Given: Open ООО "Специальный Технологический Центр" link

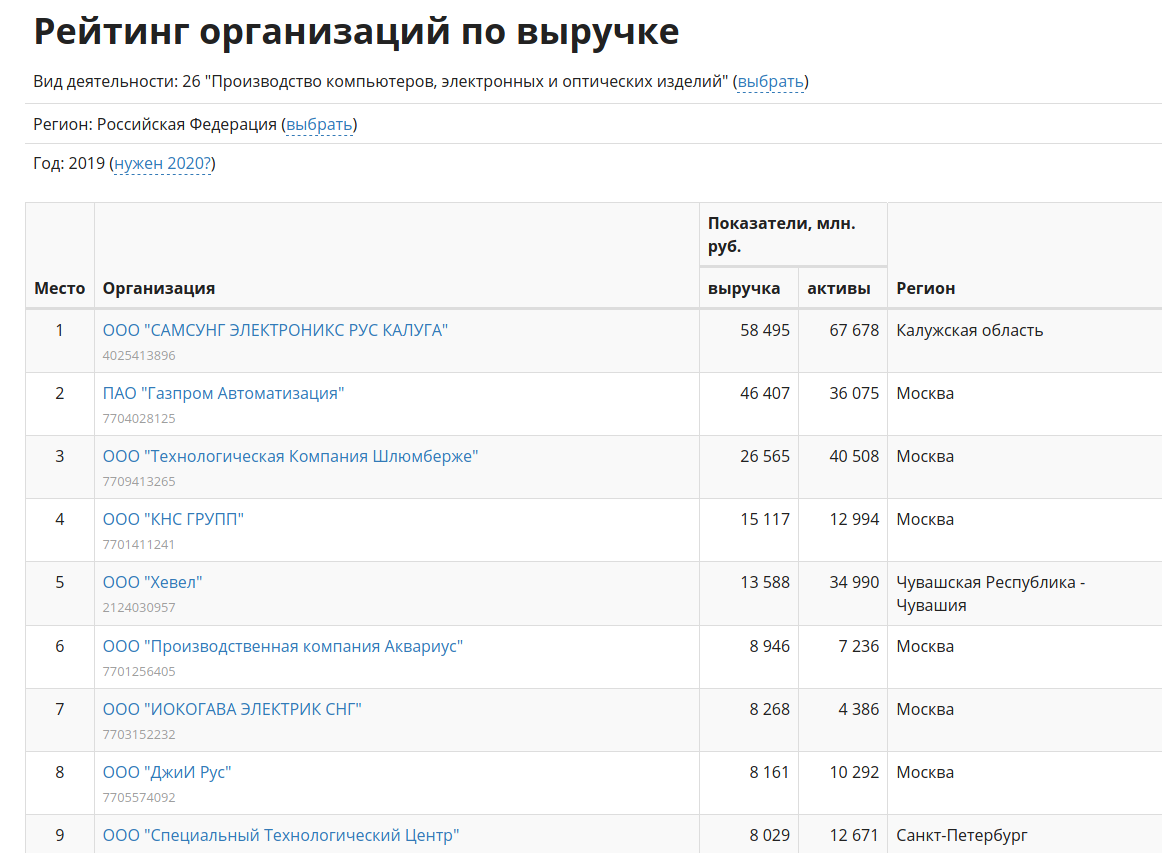Looking at the screenshot, I should click(281, 835).
